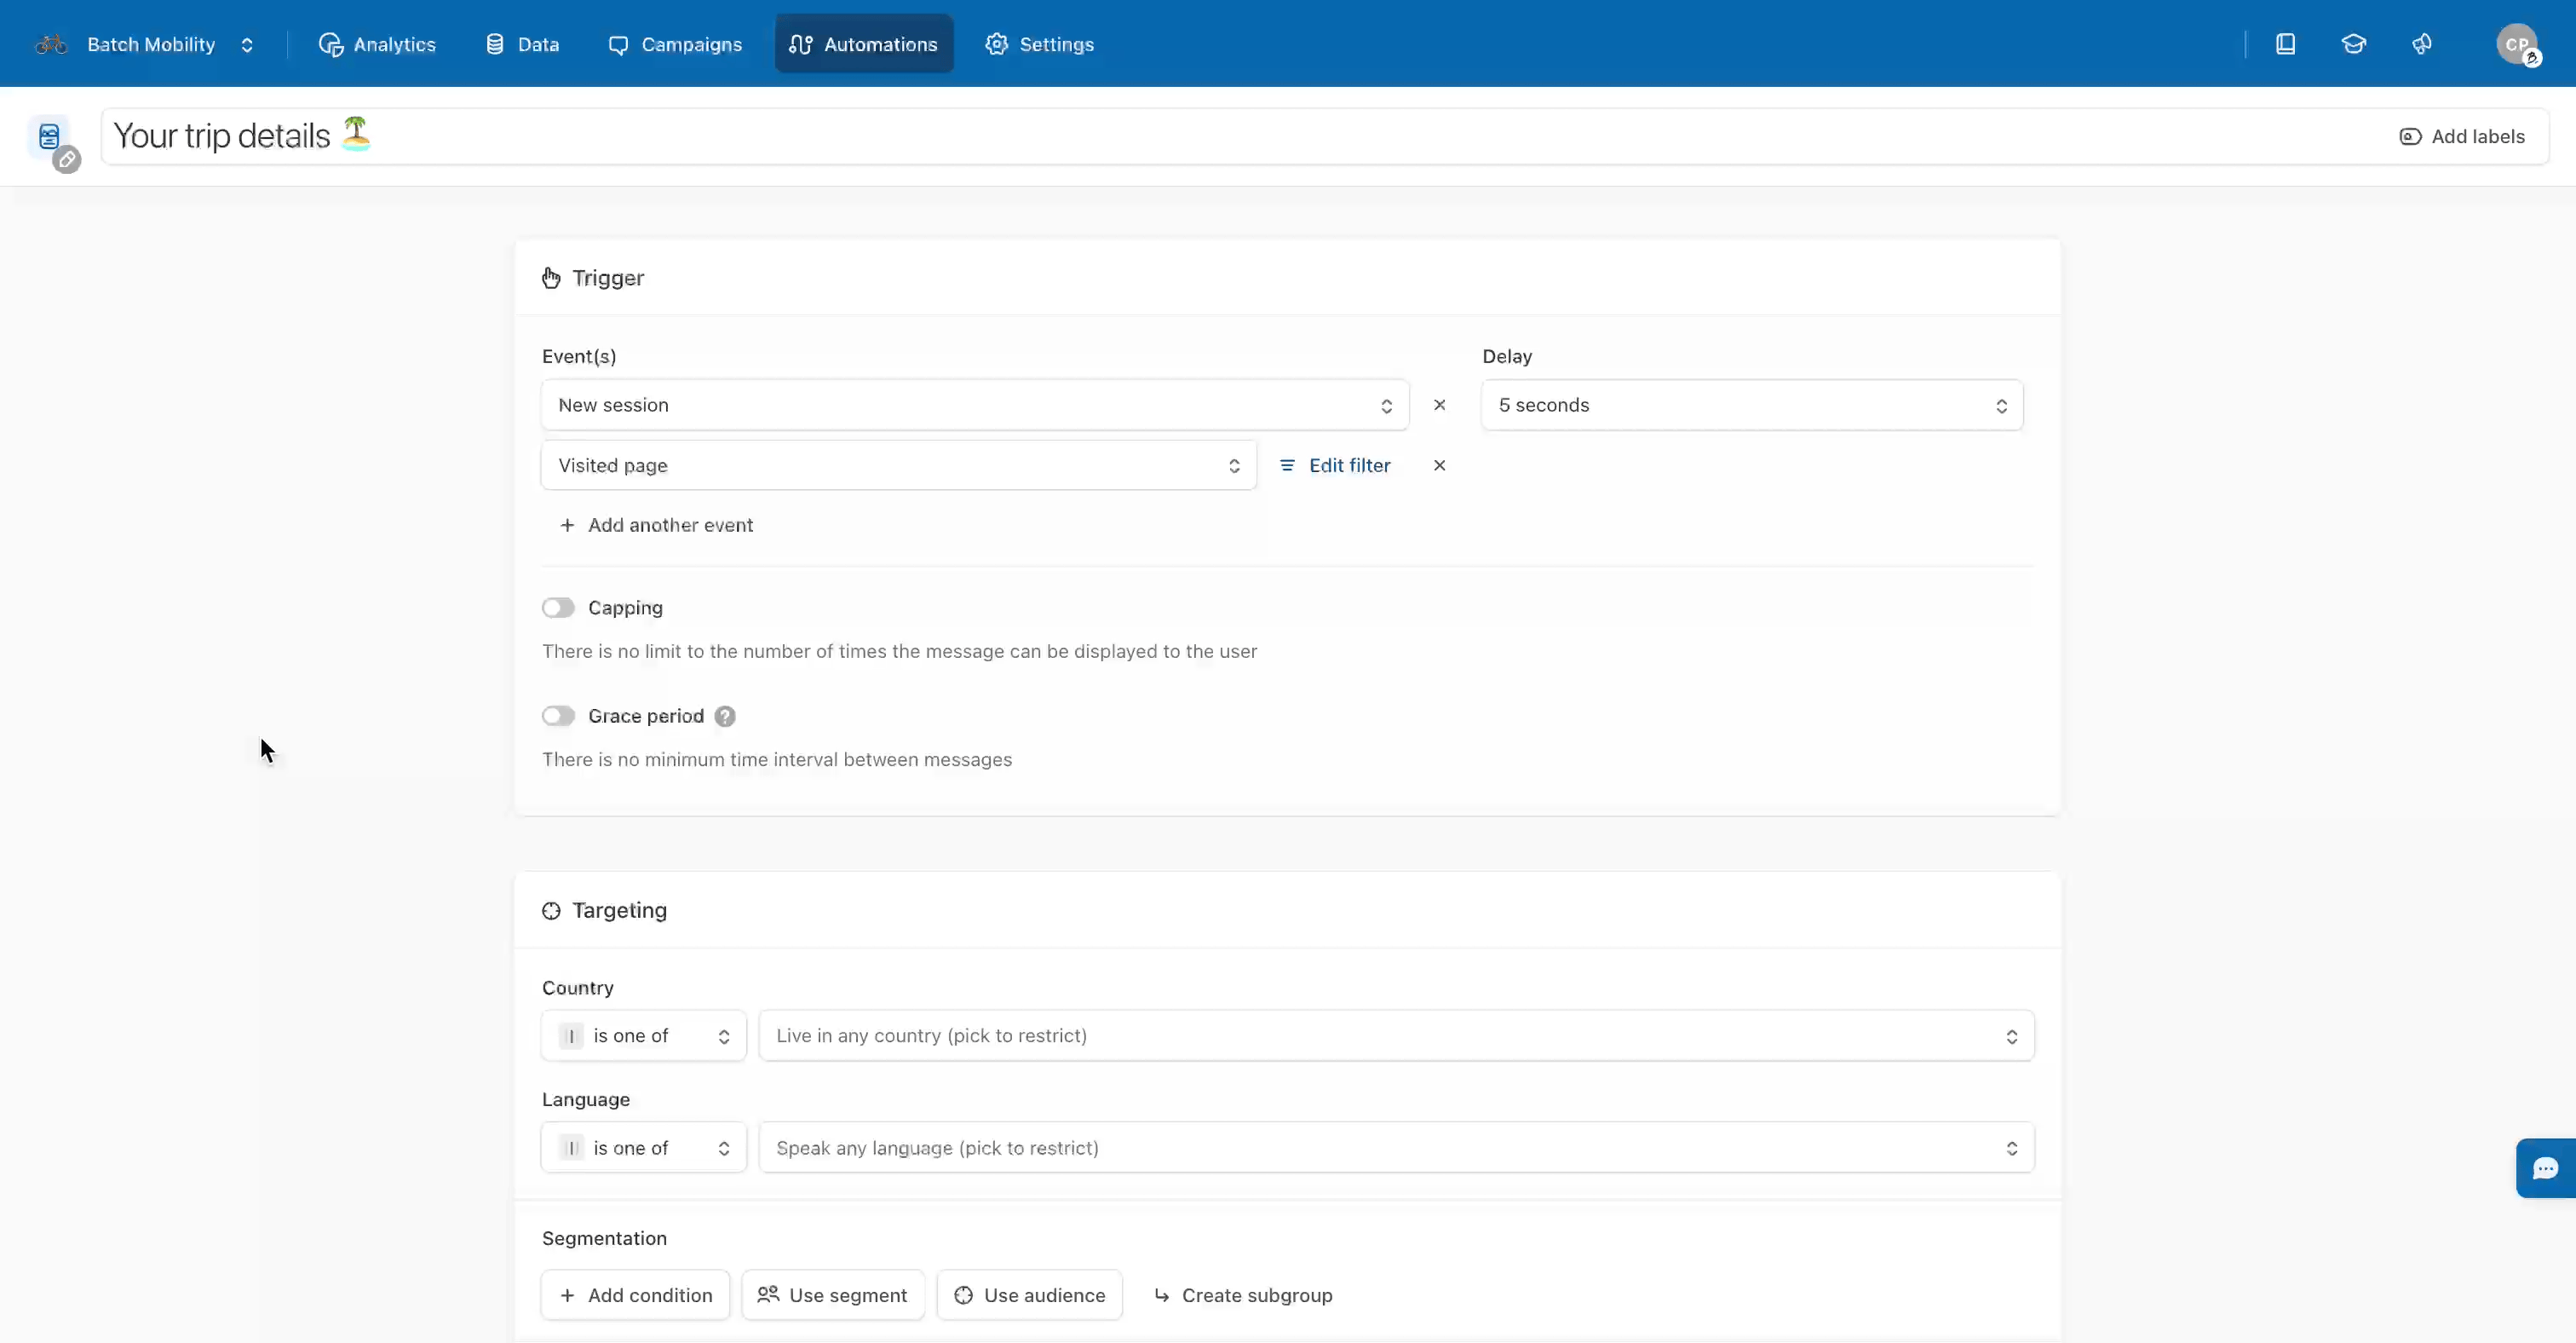The width and height of the screenshot is (2576, 1343).
Task: Enable the Capping toggle
Action: point(558,608)
